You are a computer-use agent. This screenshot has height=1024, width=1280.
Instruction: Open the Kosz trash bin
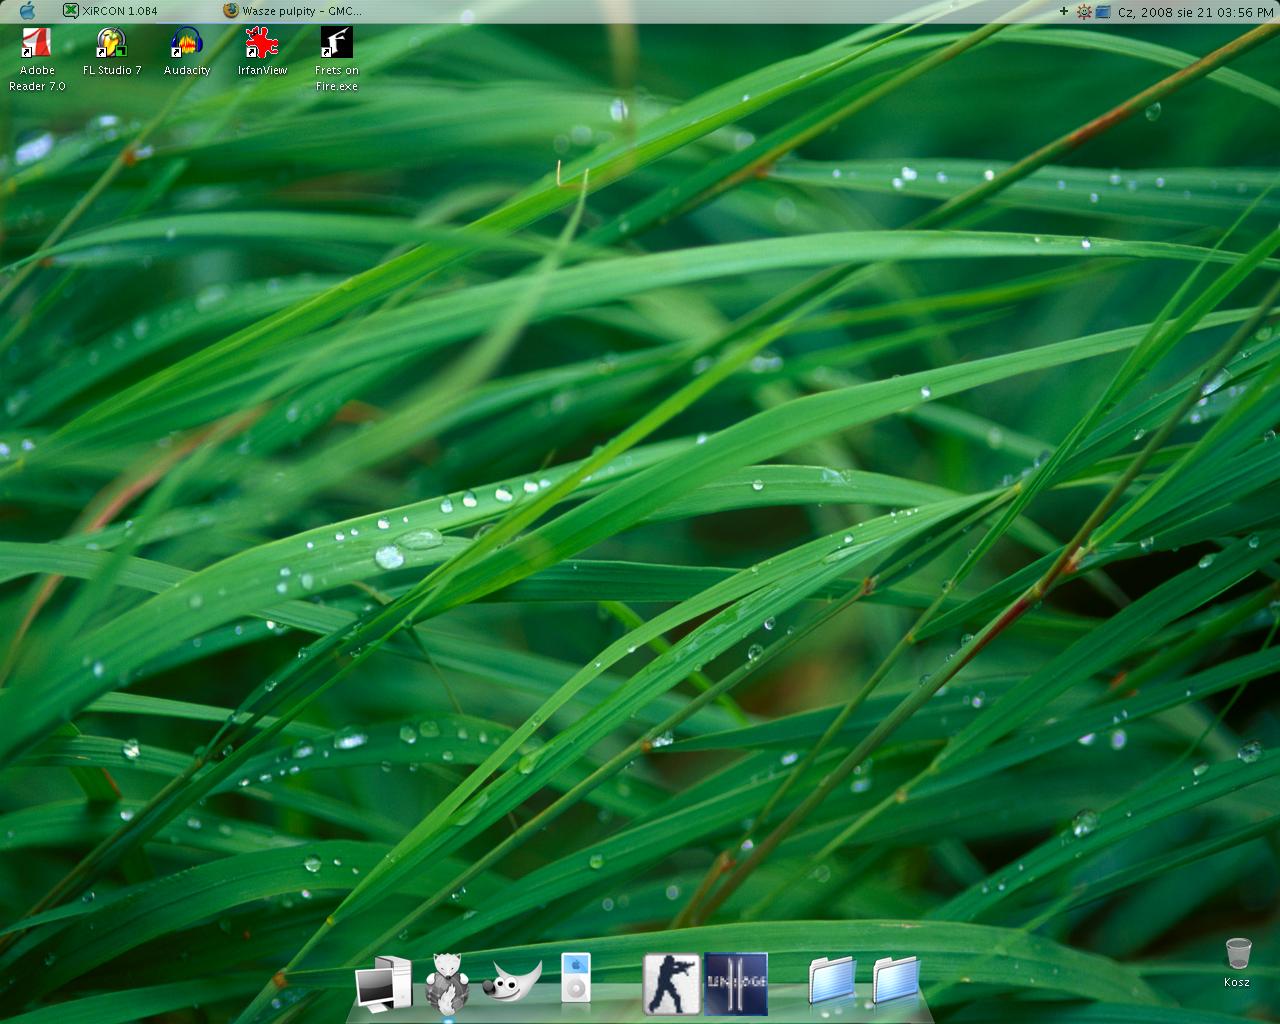click(x=1237, y=954)
